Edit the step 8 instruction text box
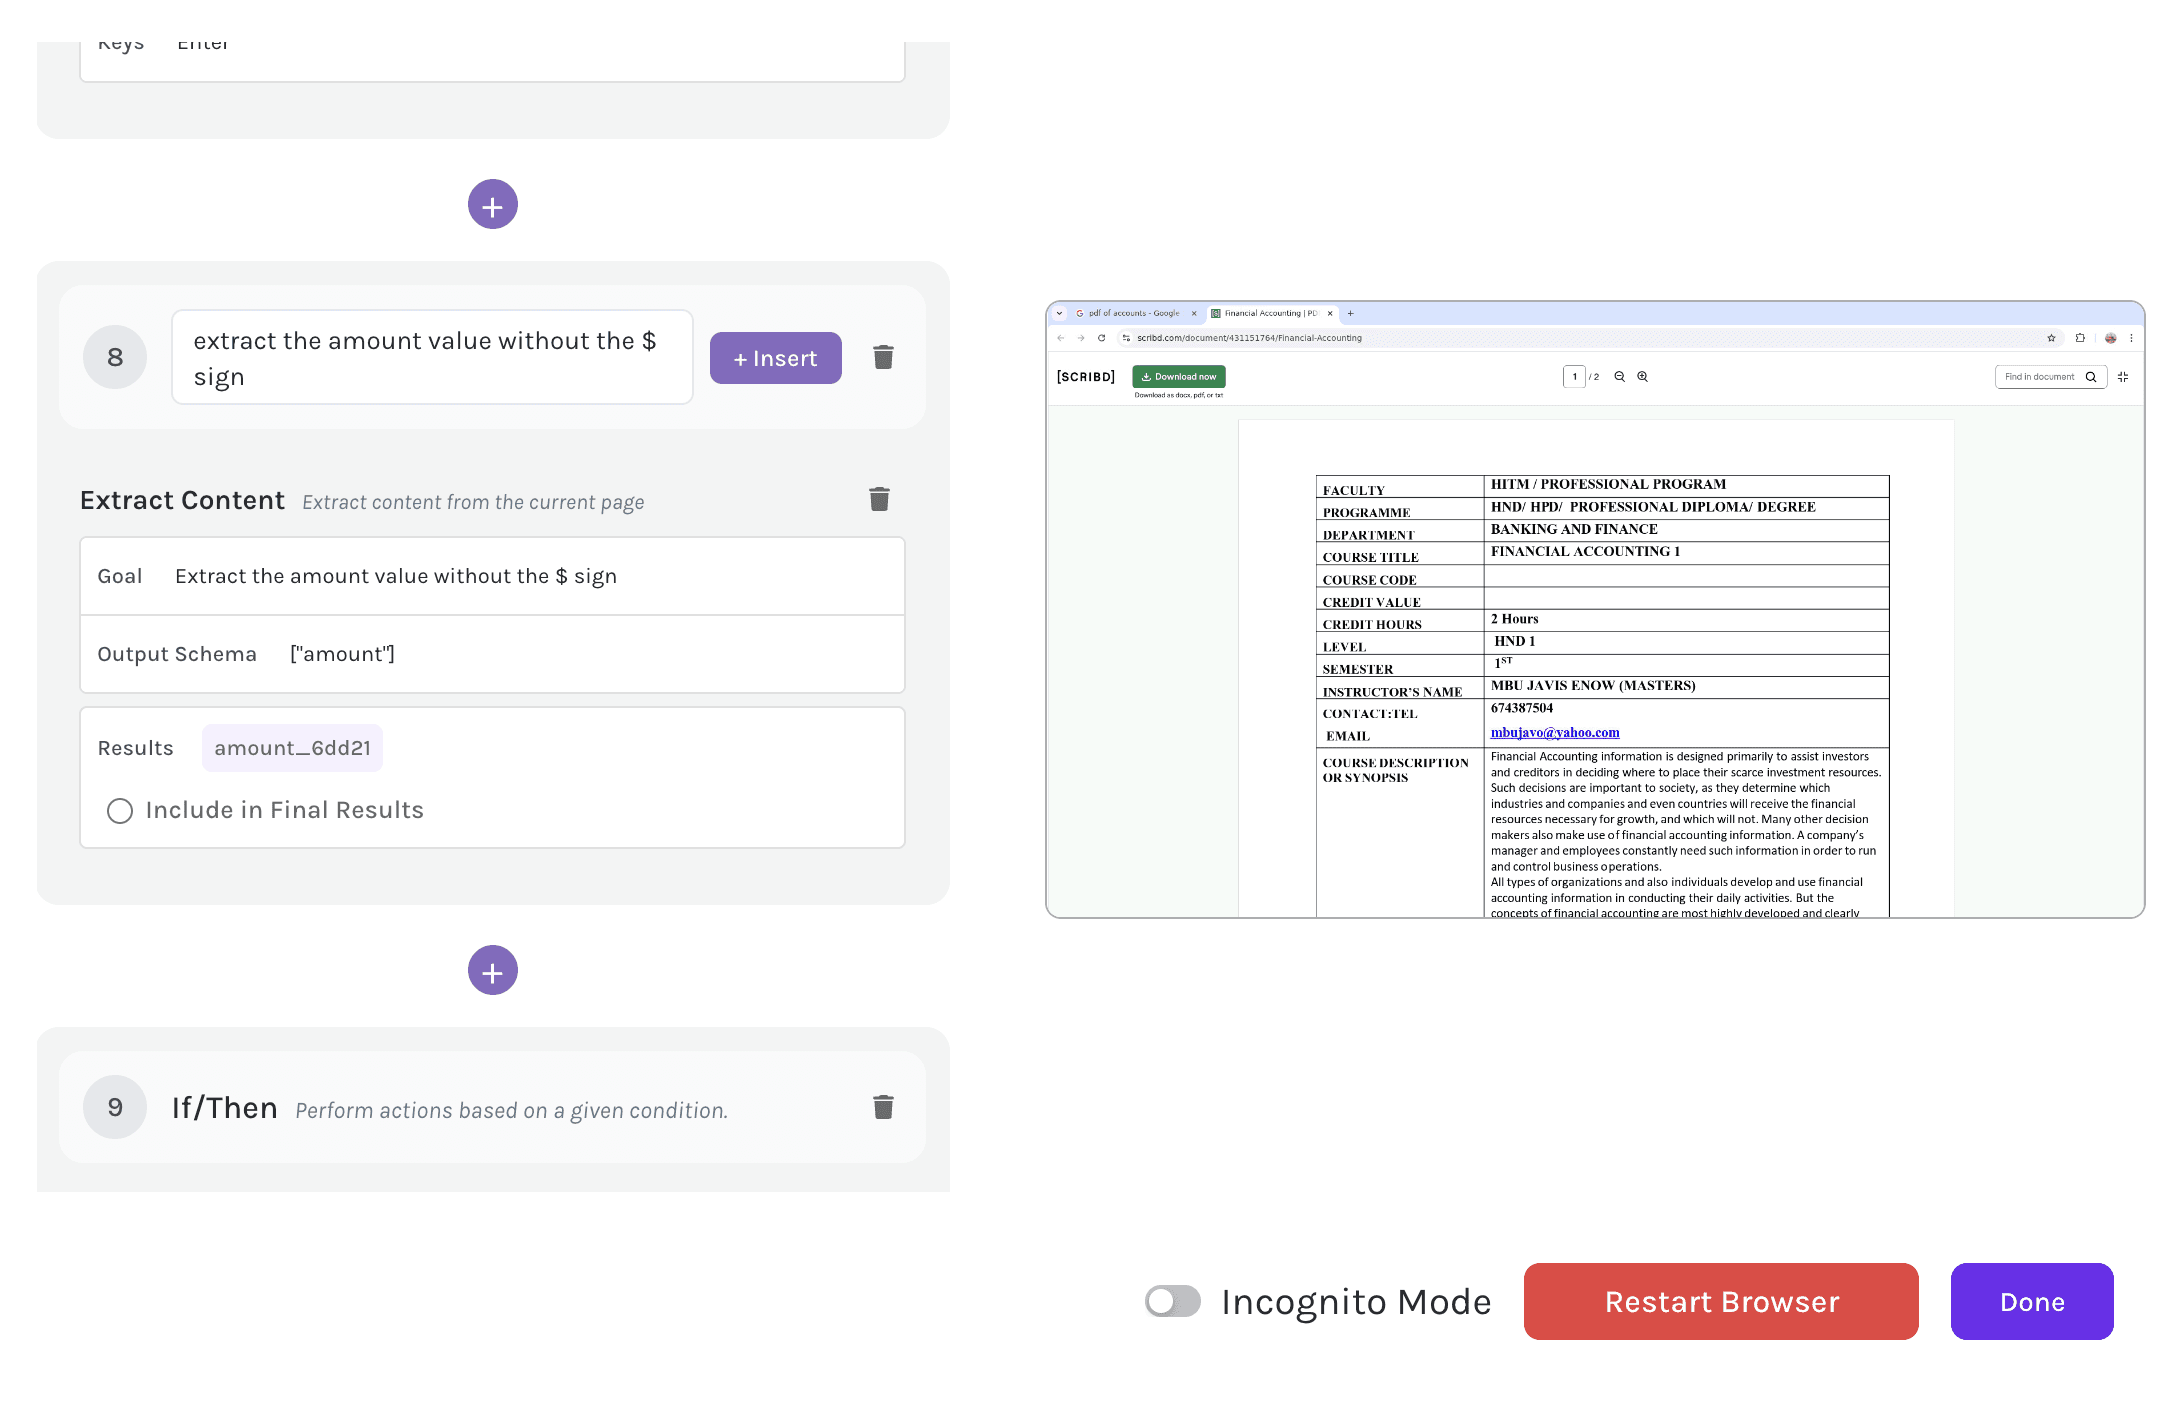Viewport: 2178px width, 1412px height. click(x=432, y=358)
